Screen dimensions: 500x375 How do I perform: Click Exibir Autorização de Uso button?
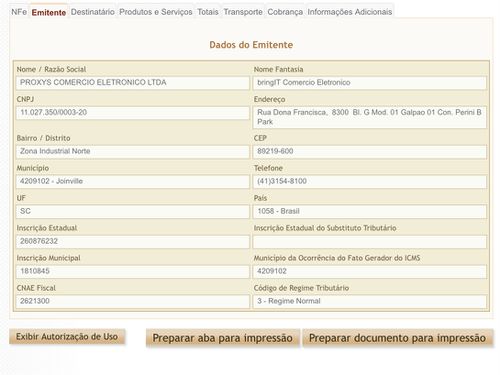pyautogui.click(x=67, y=337)
